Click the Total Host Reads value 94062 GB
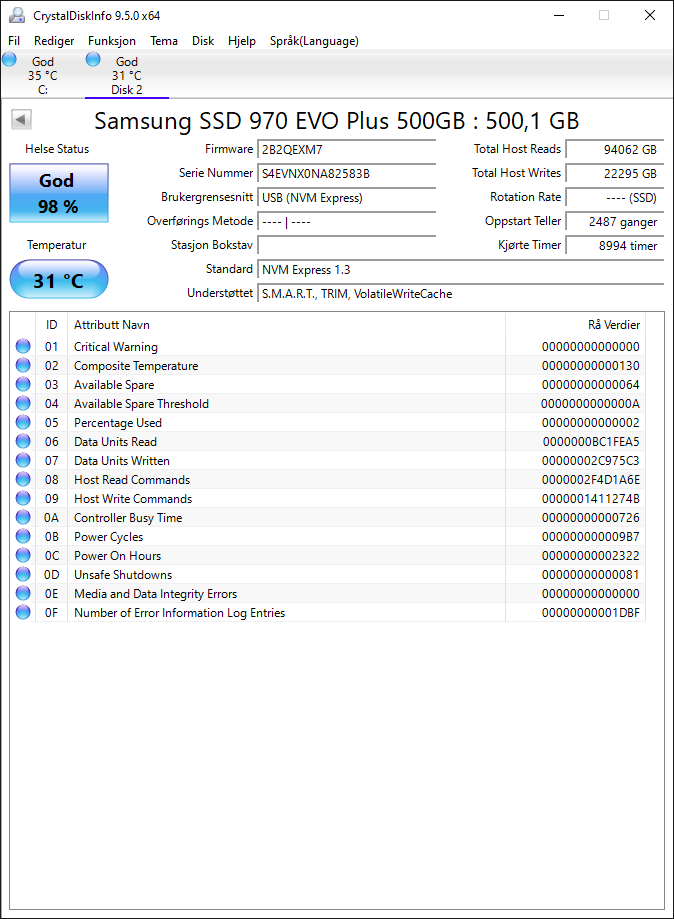Screen dimensions: 674x919 tap(615, 149)
